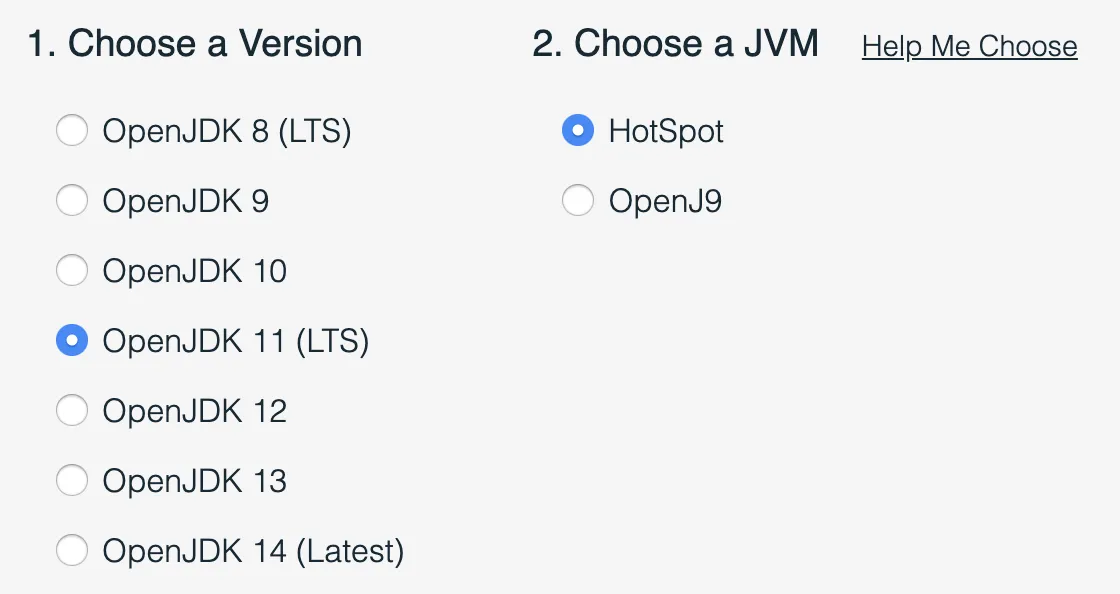Click the "OpenJDK 10" label text

click(195, 271)
